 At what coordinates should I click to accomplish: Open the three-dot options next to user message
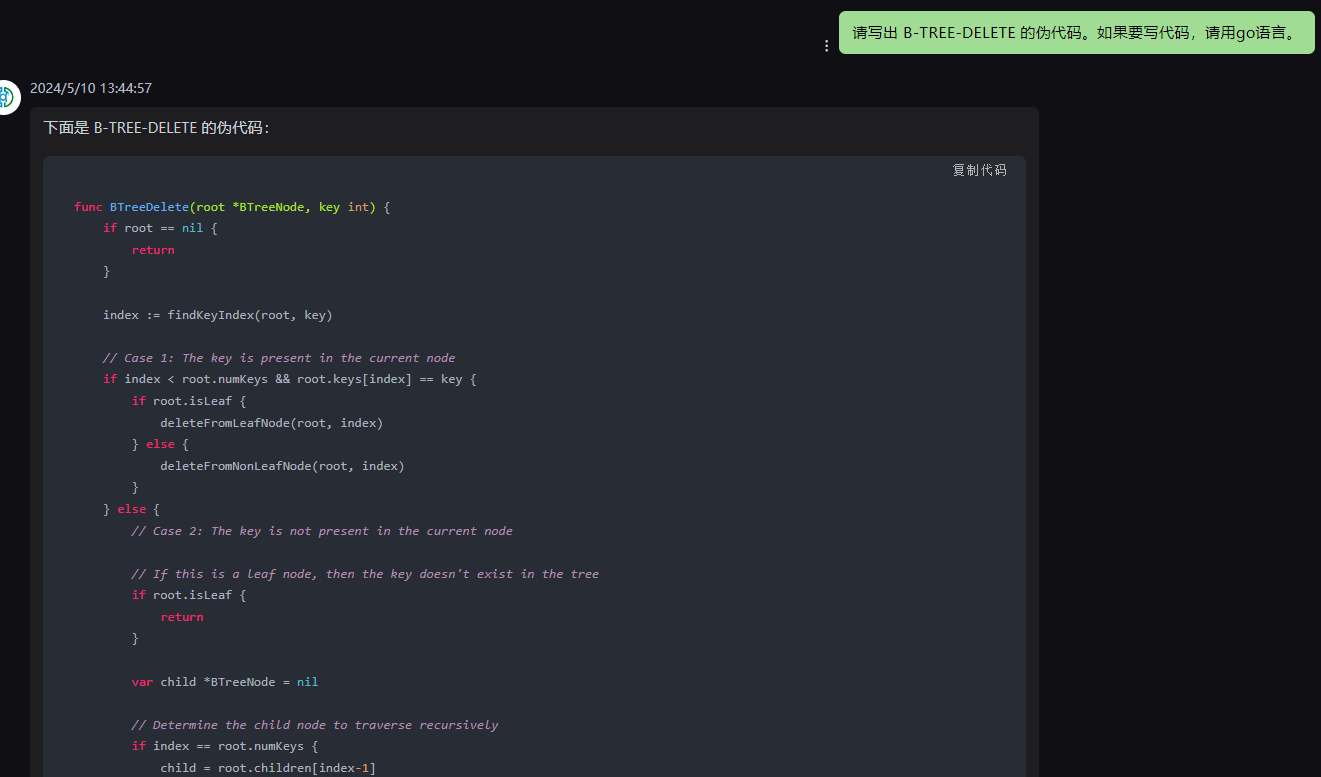pyautogui.click(x=826, y=46)
